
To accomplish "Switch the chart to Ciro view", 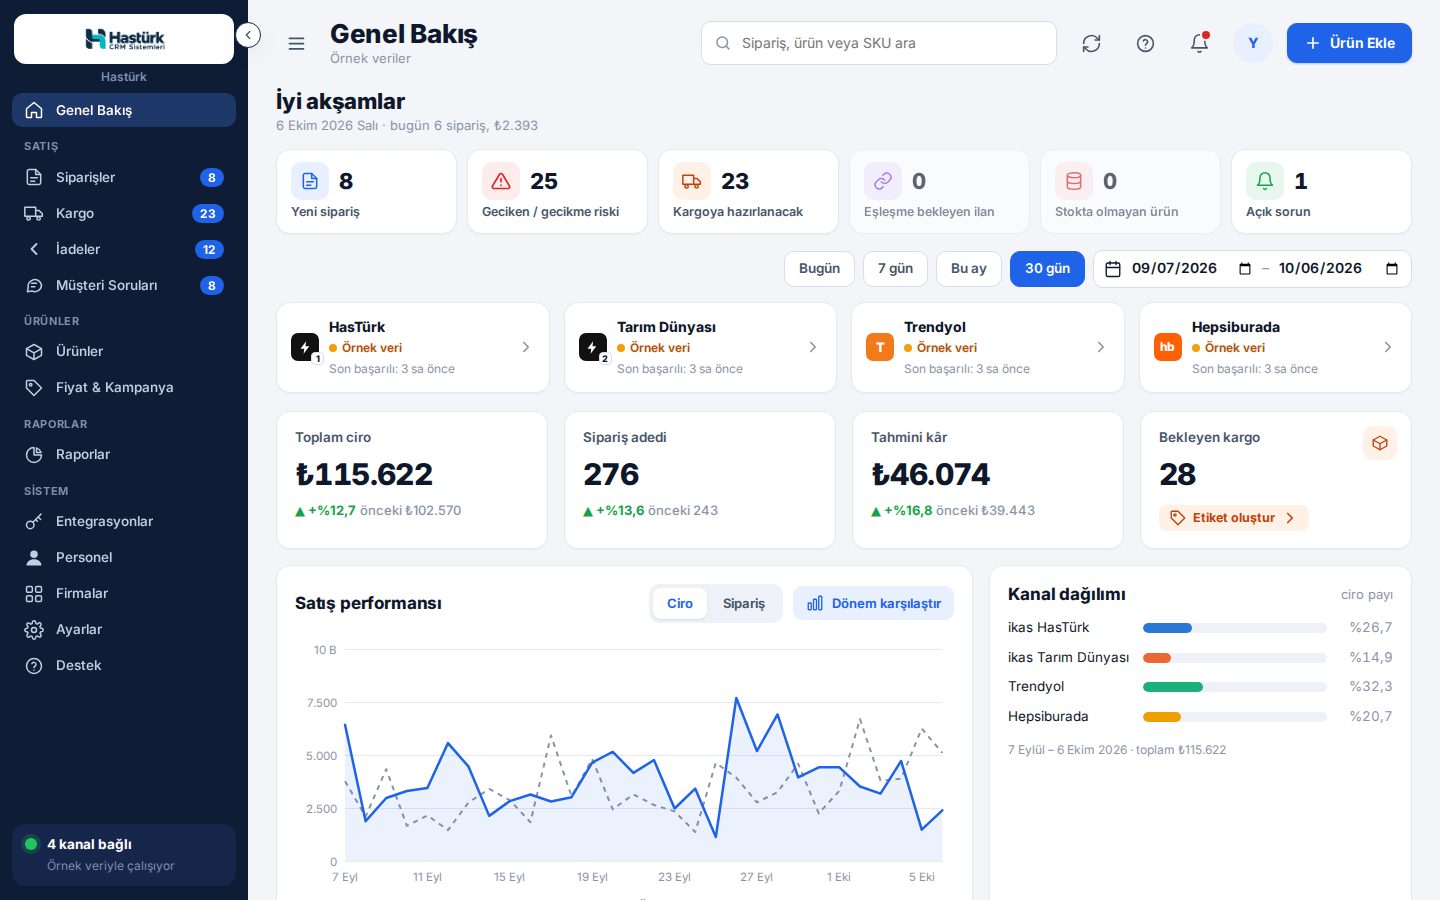I will pos(680,603).
